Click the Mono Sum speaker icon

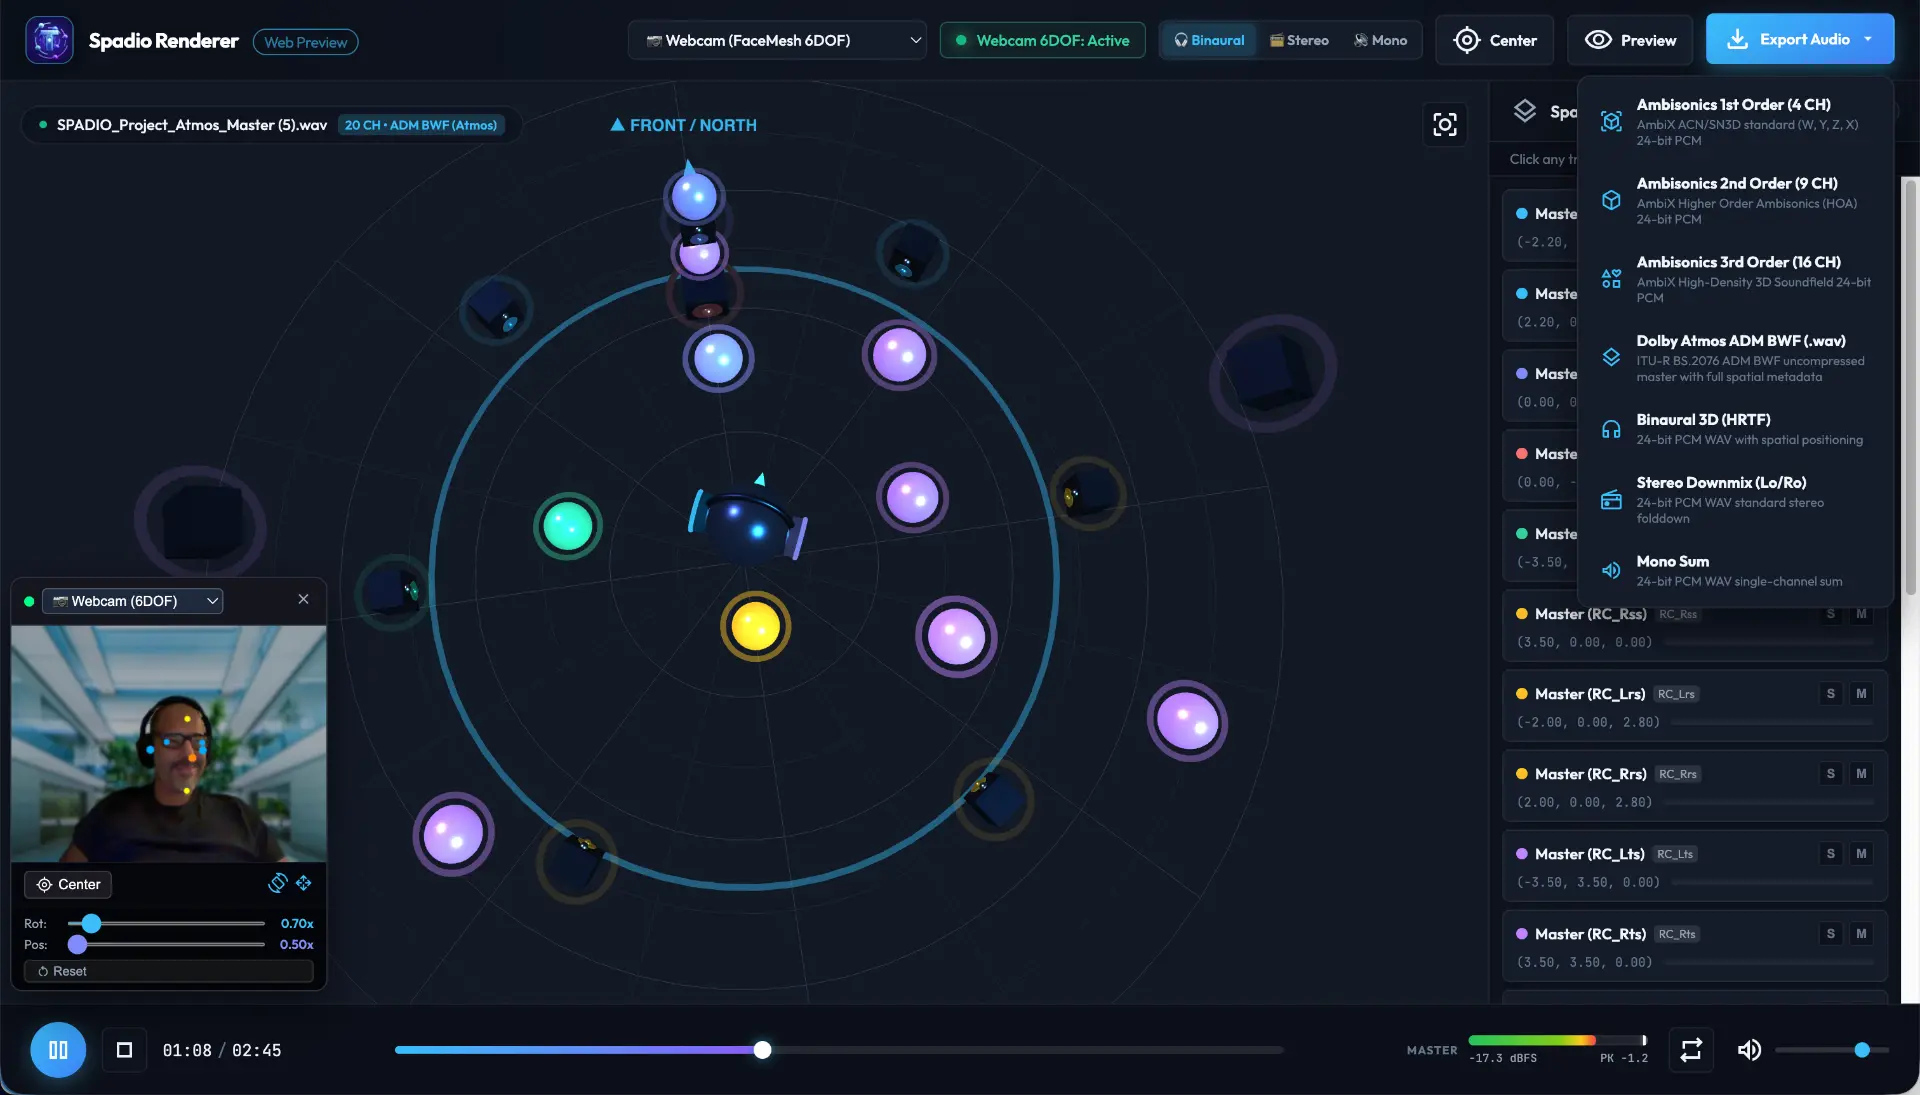pyautogui.click(x=1611, y=570)
